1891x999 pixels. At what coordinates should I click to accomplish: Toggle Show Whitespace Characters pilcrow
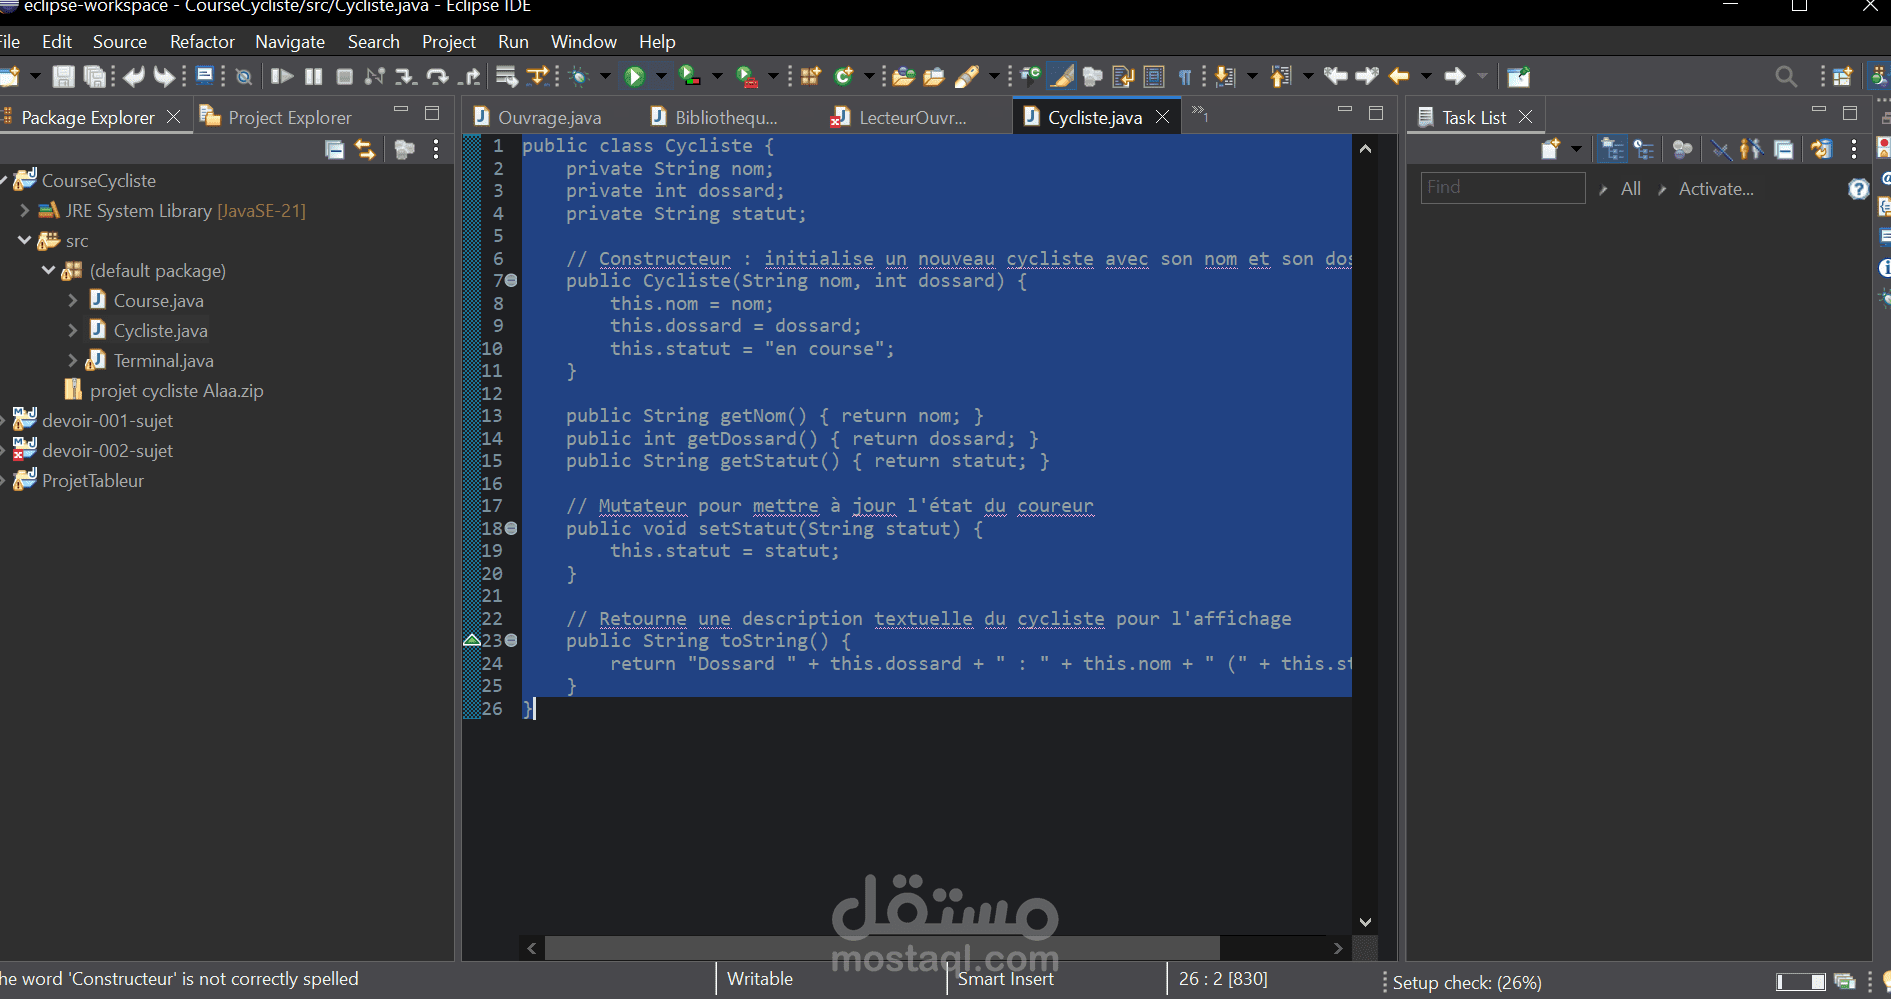(1185, 76)
